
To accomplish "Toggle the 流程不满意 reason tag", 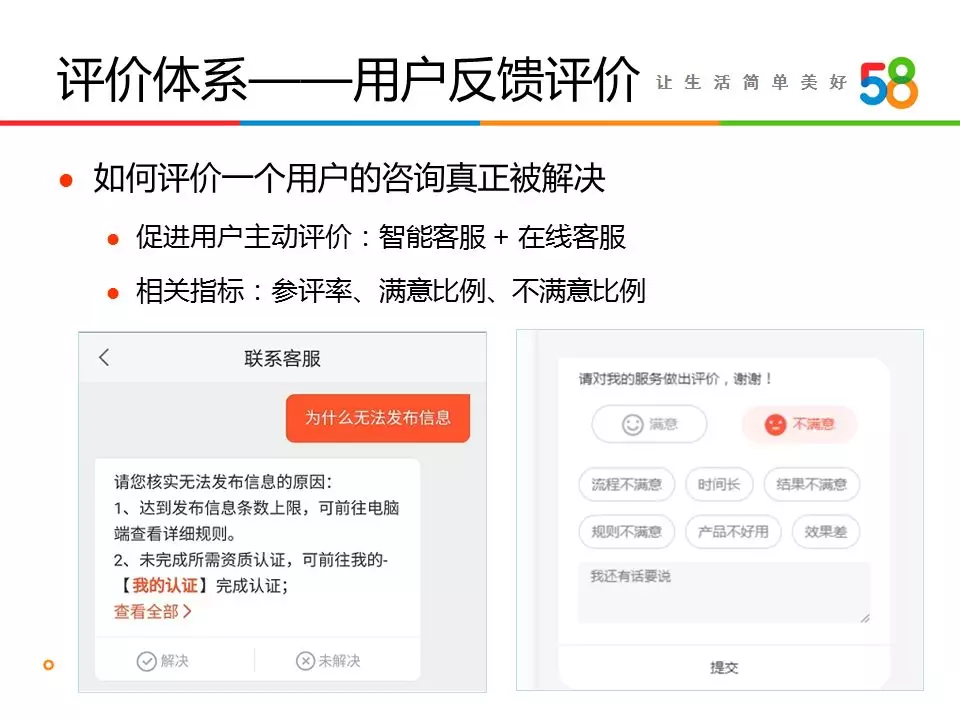I will click(x=626, y=485).
